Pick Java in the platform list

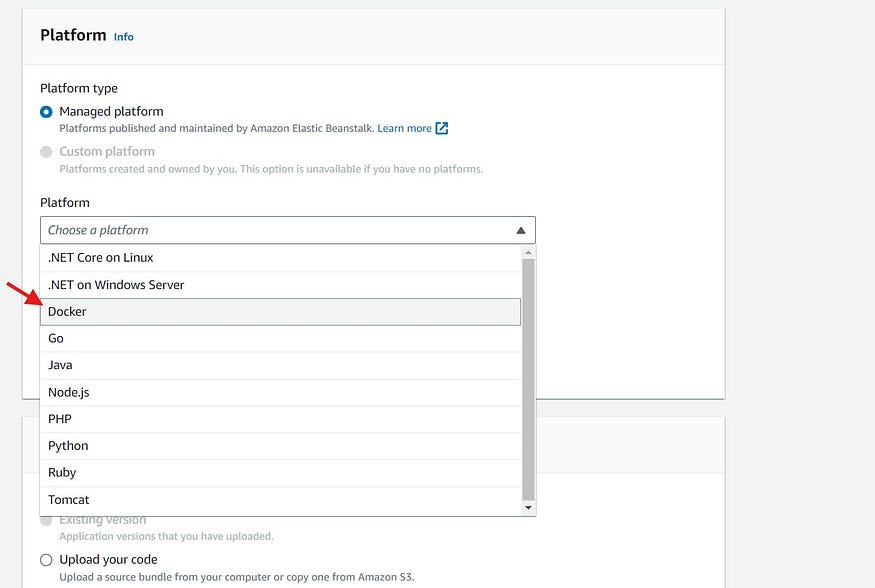coord(280,365)
